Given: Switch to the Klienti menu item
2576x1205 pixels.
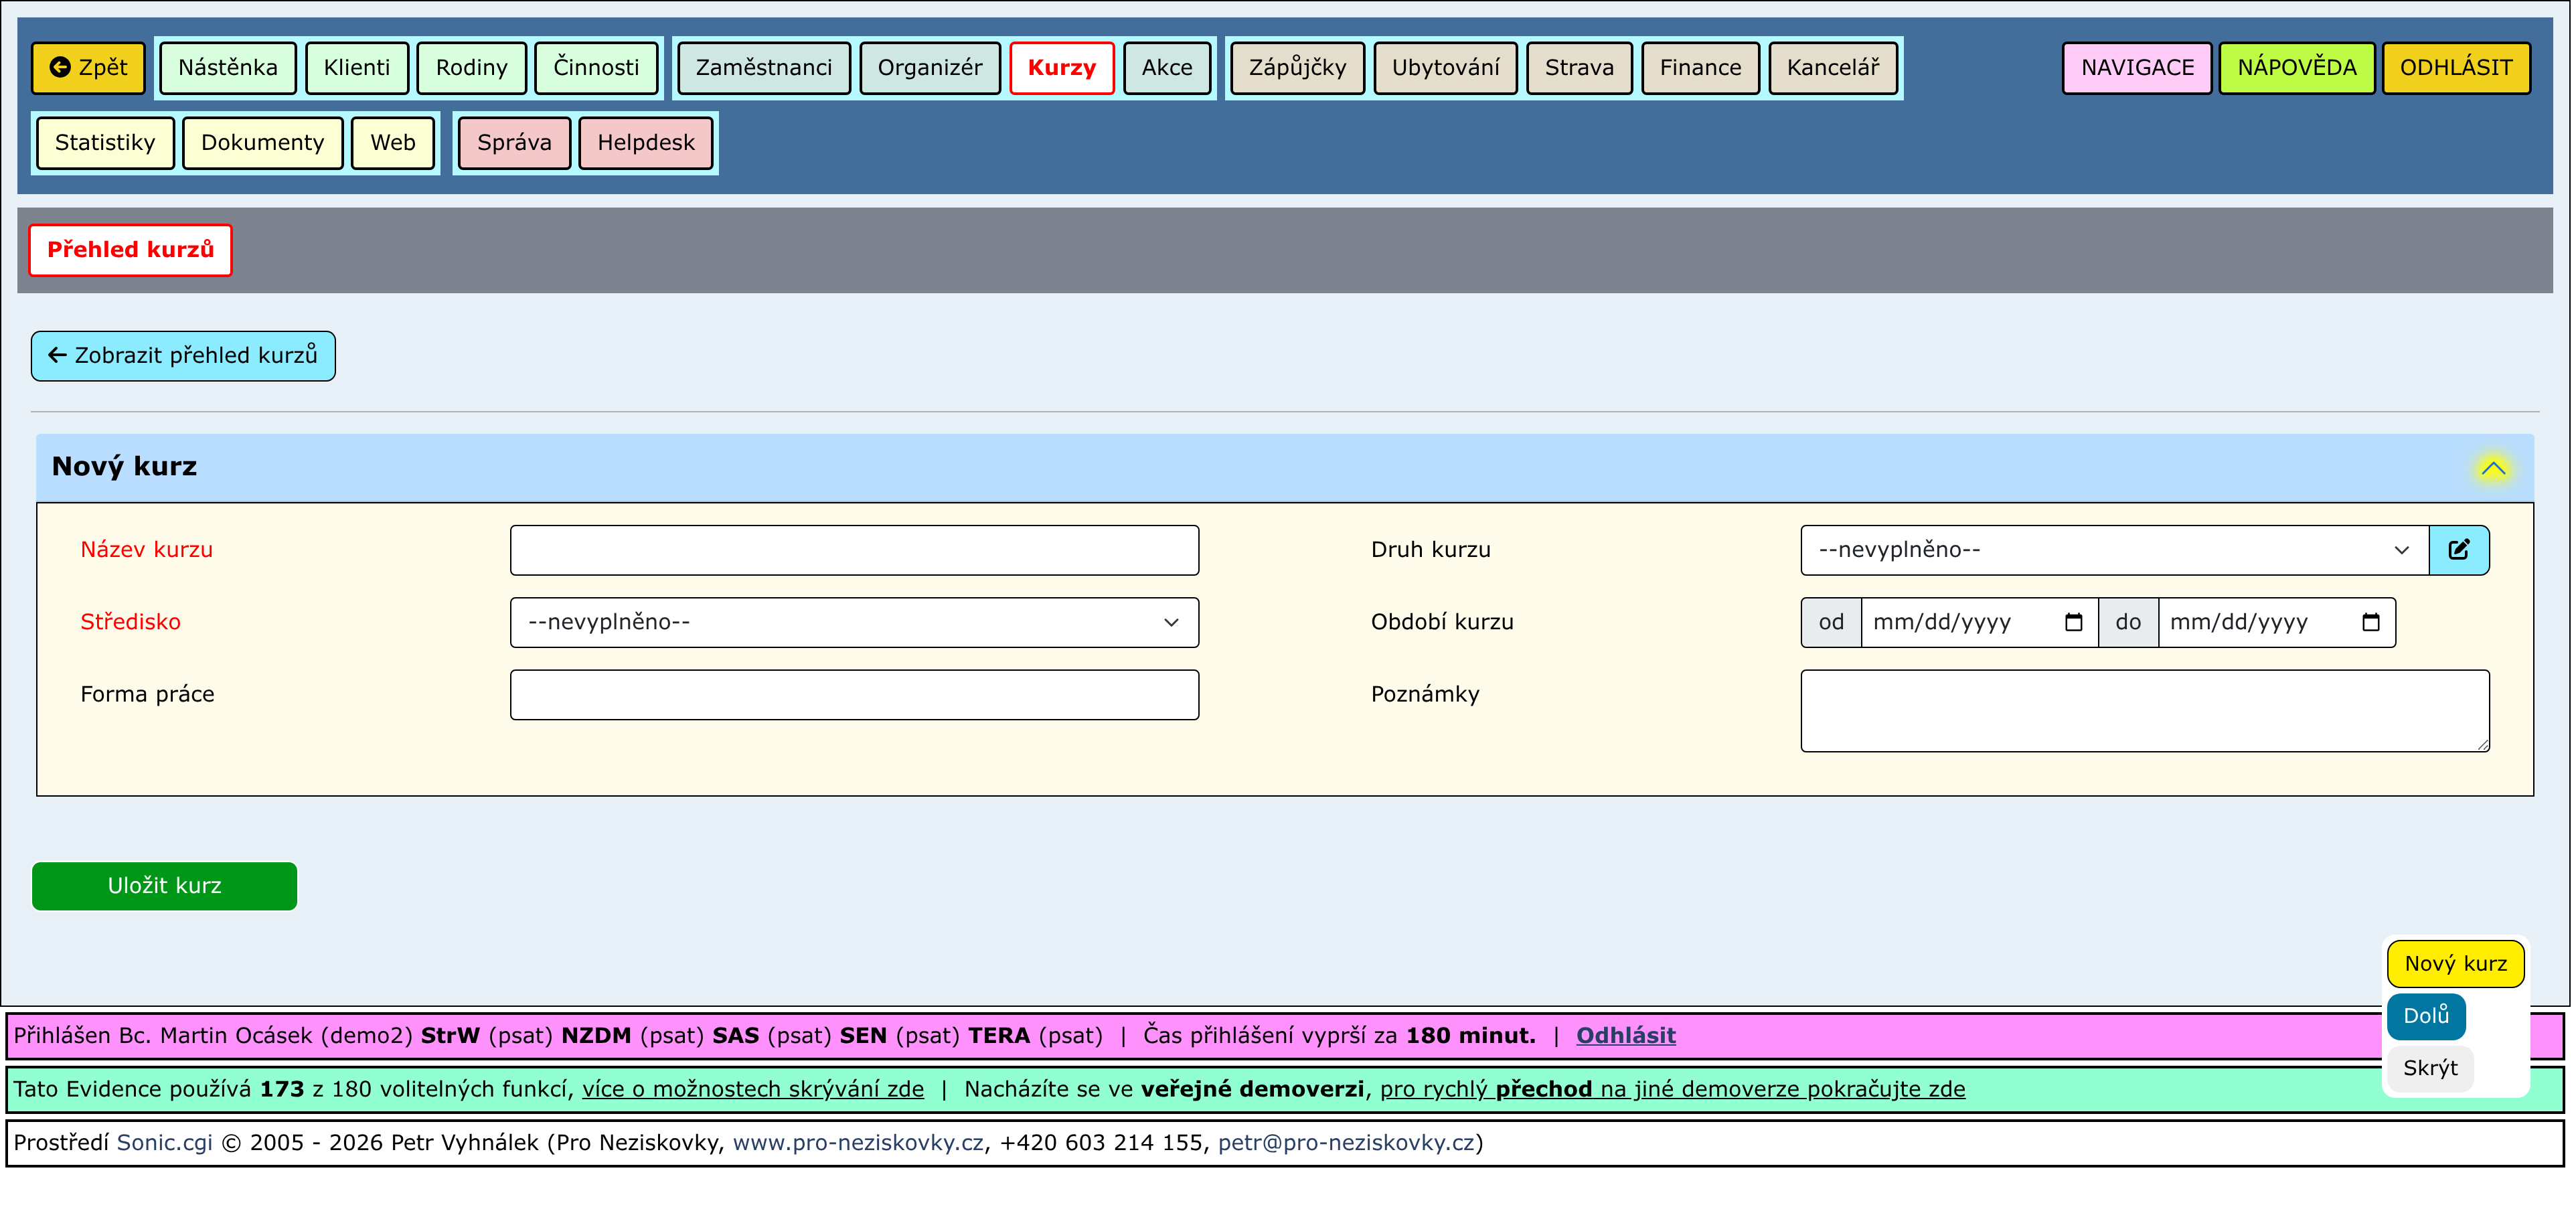Looking at the screenshot, I should (x=356, y=67).
